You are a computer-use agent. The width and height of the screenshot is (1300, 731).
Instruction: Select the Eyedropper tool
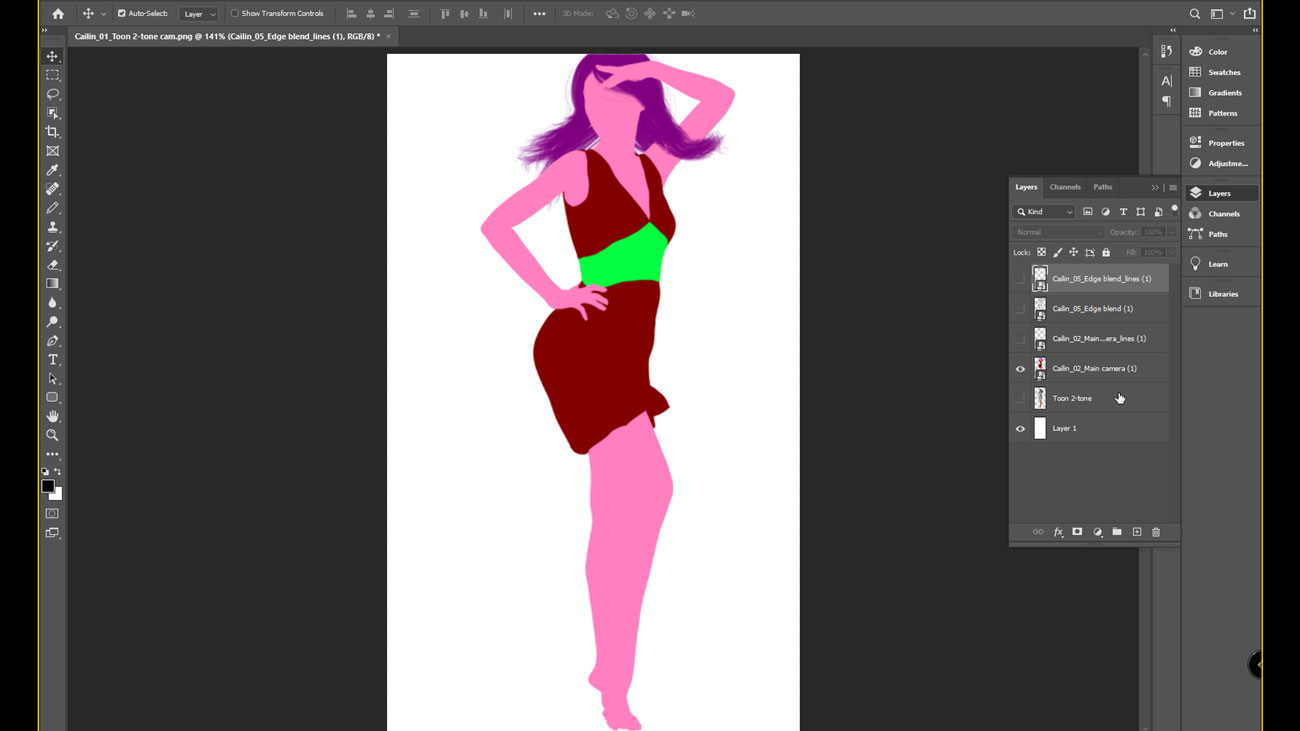[53, 170]
